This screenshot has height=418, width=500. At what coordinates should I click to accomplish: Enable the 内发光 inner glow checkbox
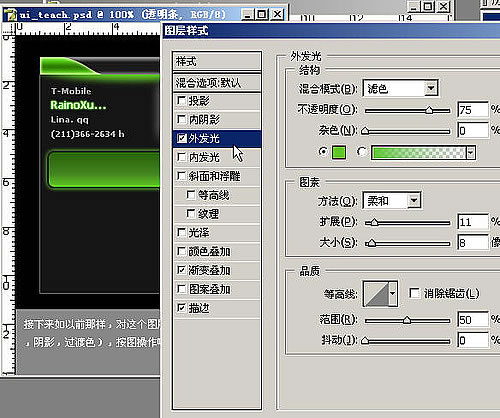point(181,157)
